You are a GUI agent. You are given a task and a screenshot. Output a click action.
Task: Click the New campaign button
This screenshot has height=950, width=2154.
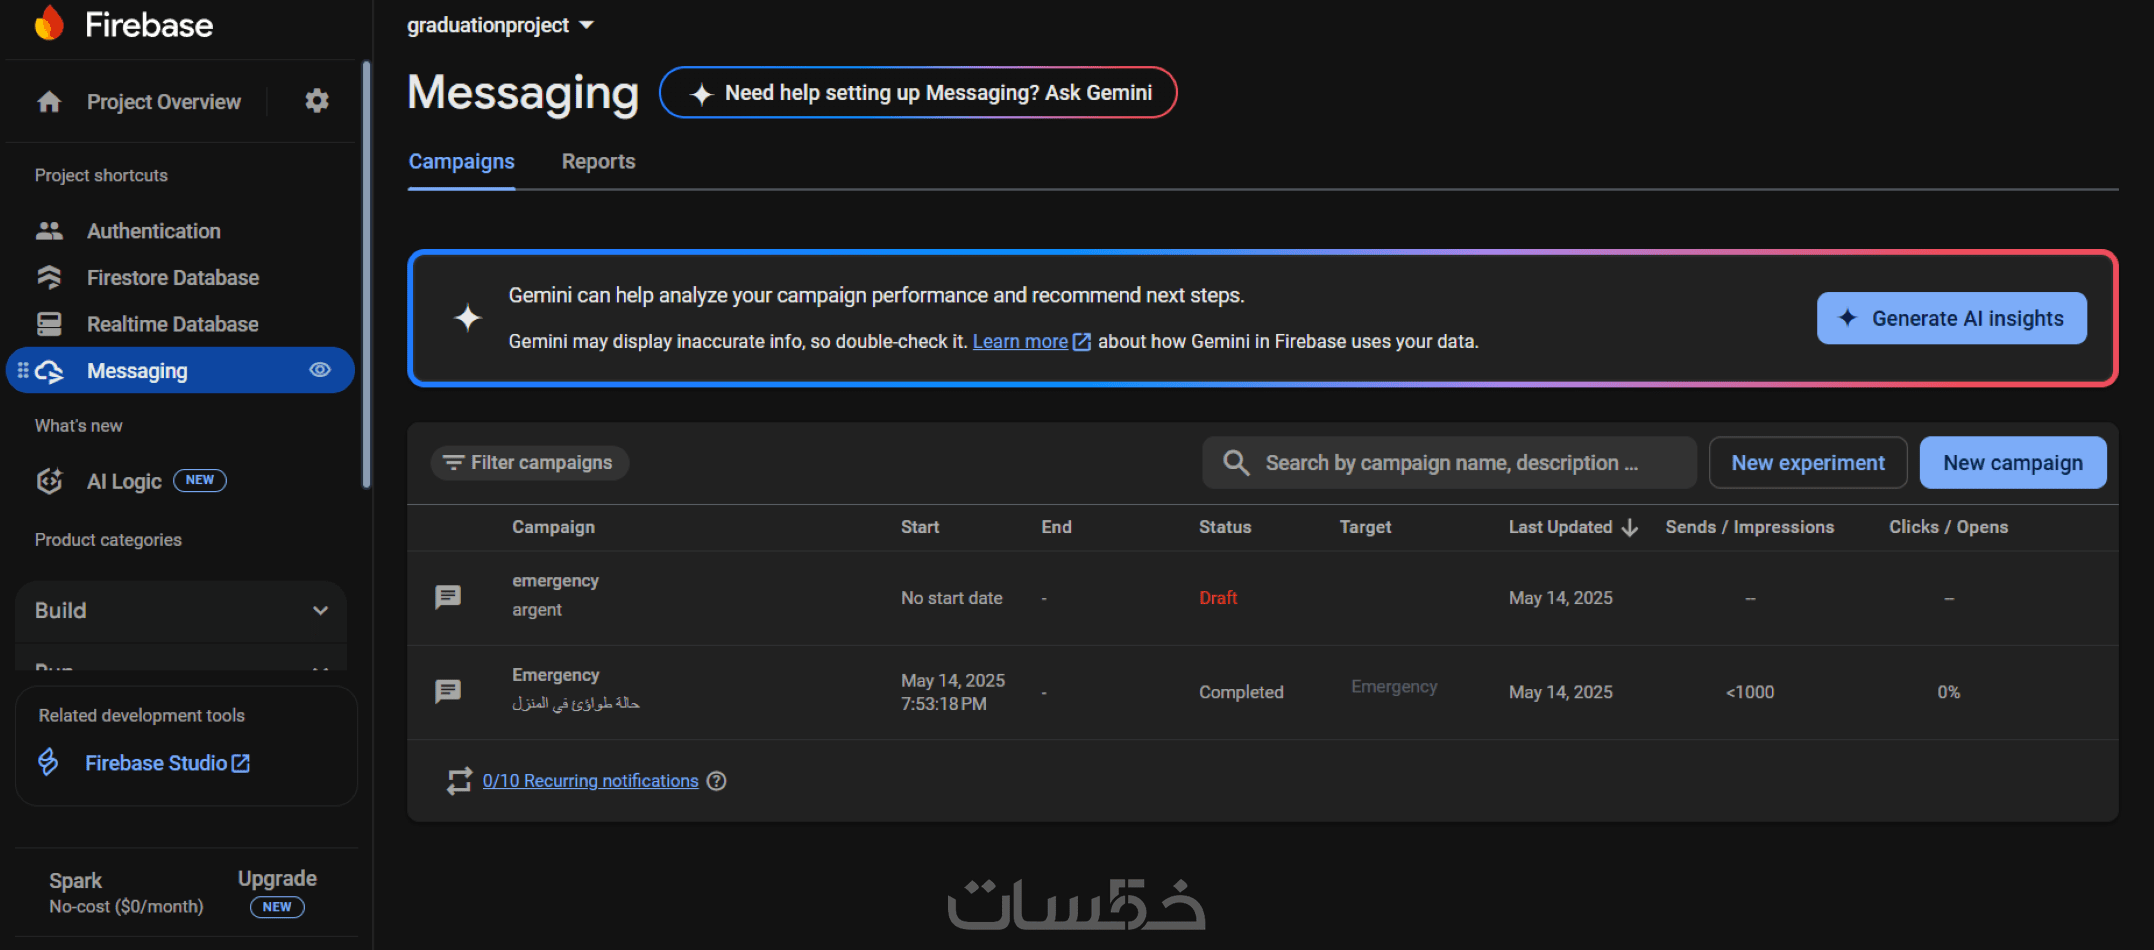click(2013, 462)
